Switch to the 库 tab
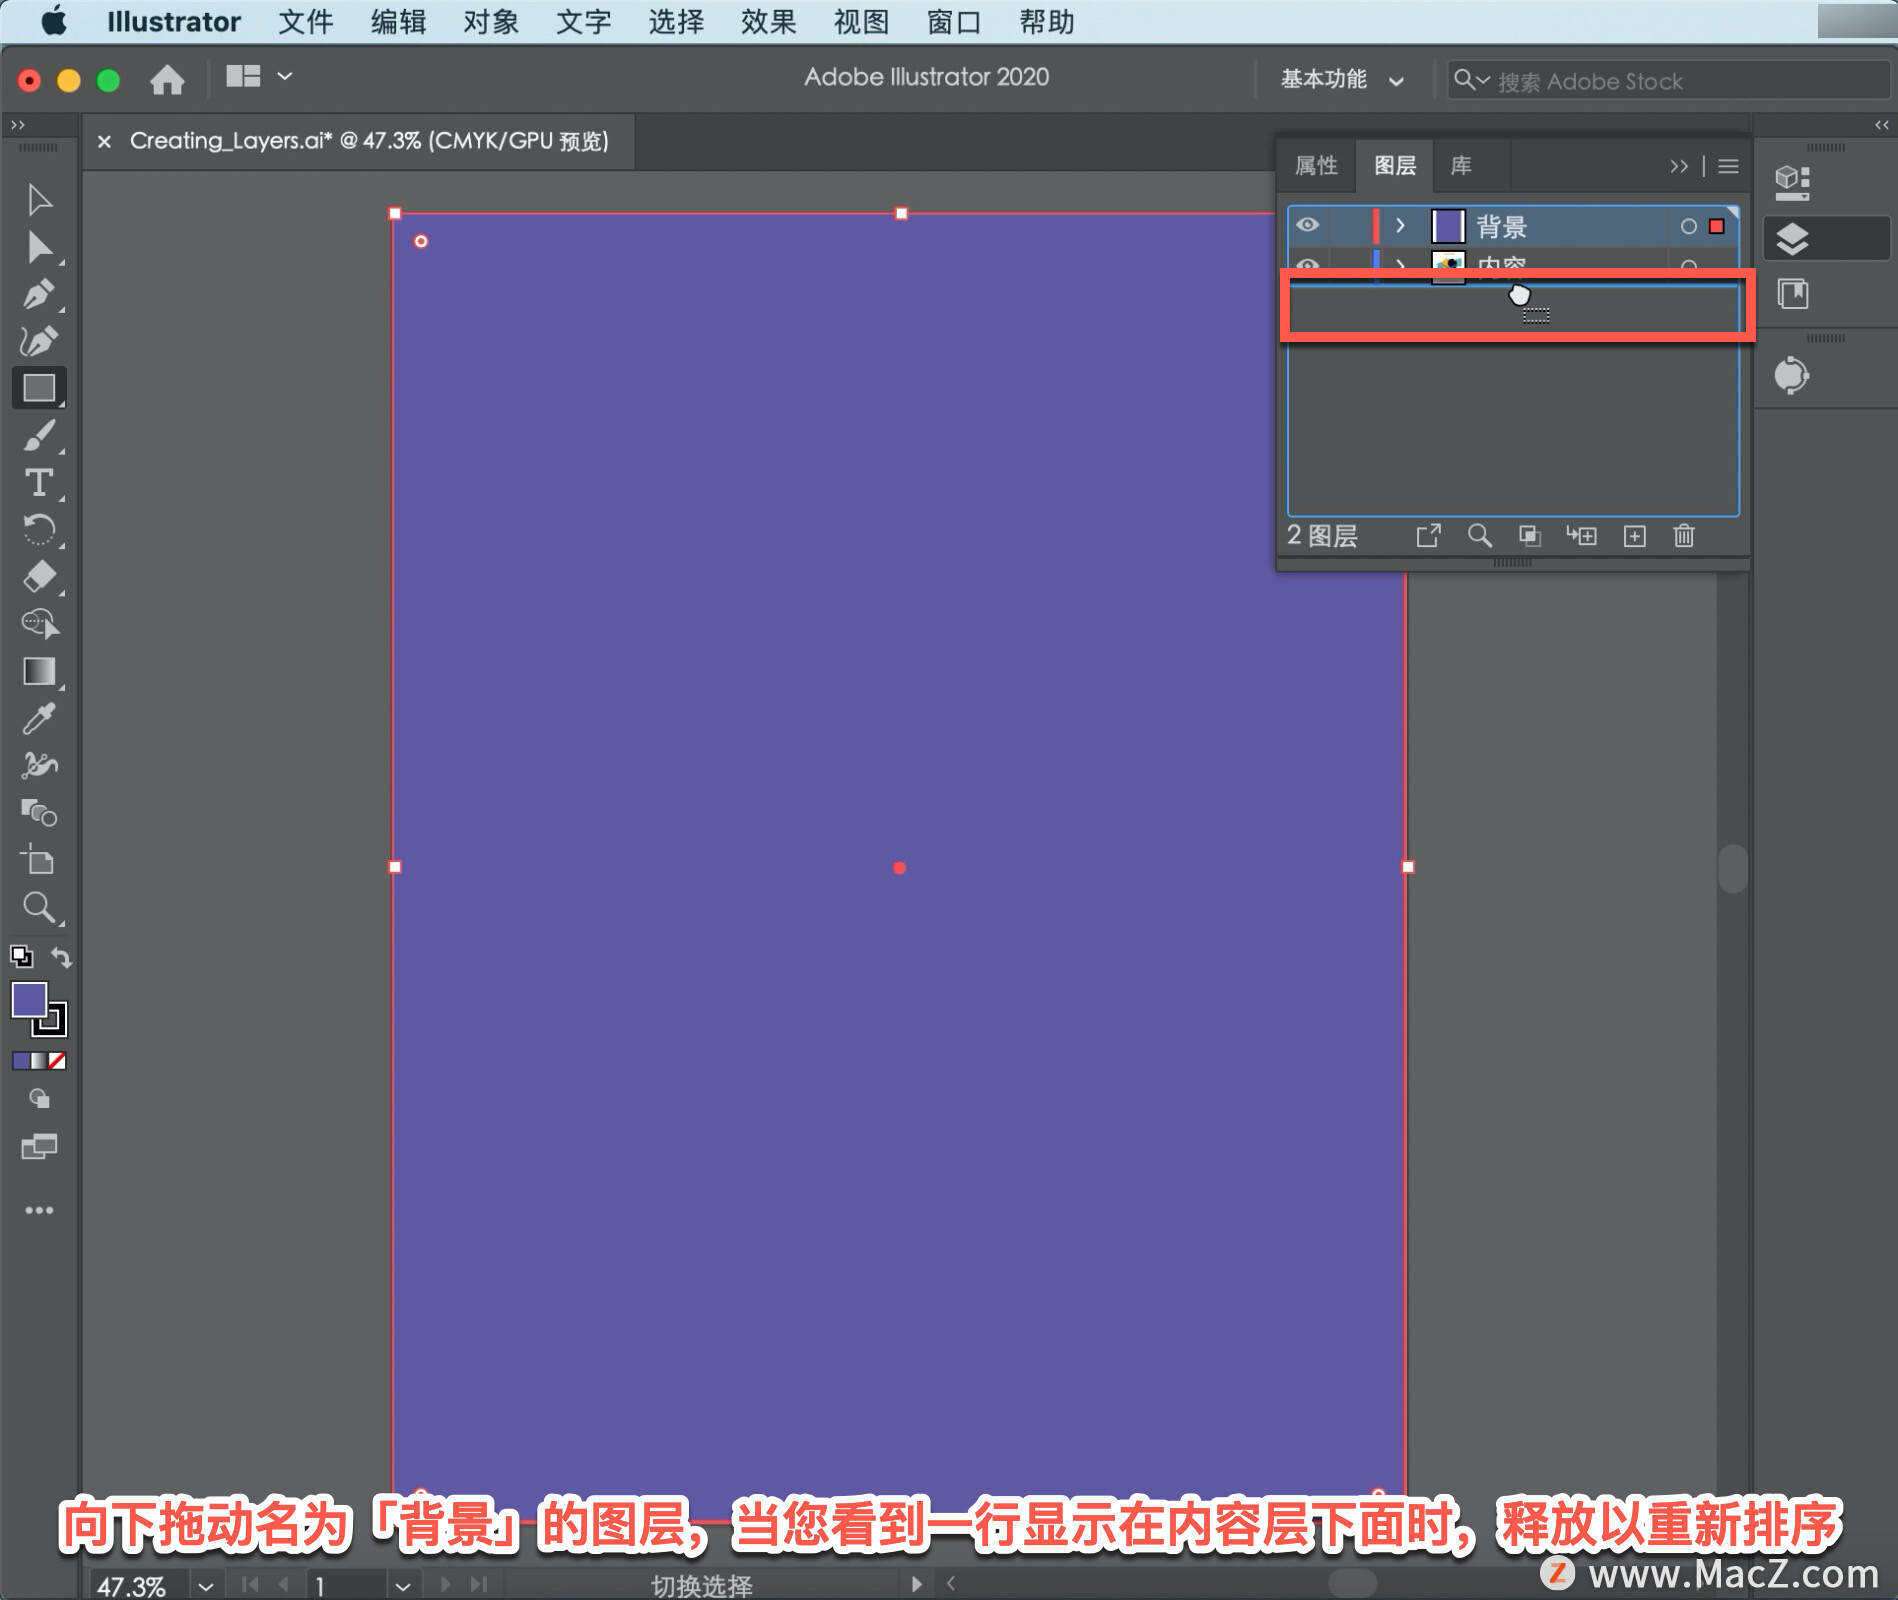The width and height of the screenshot is (1898, 1600). coord(1461,166)
